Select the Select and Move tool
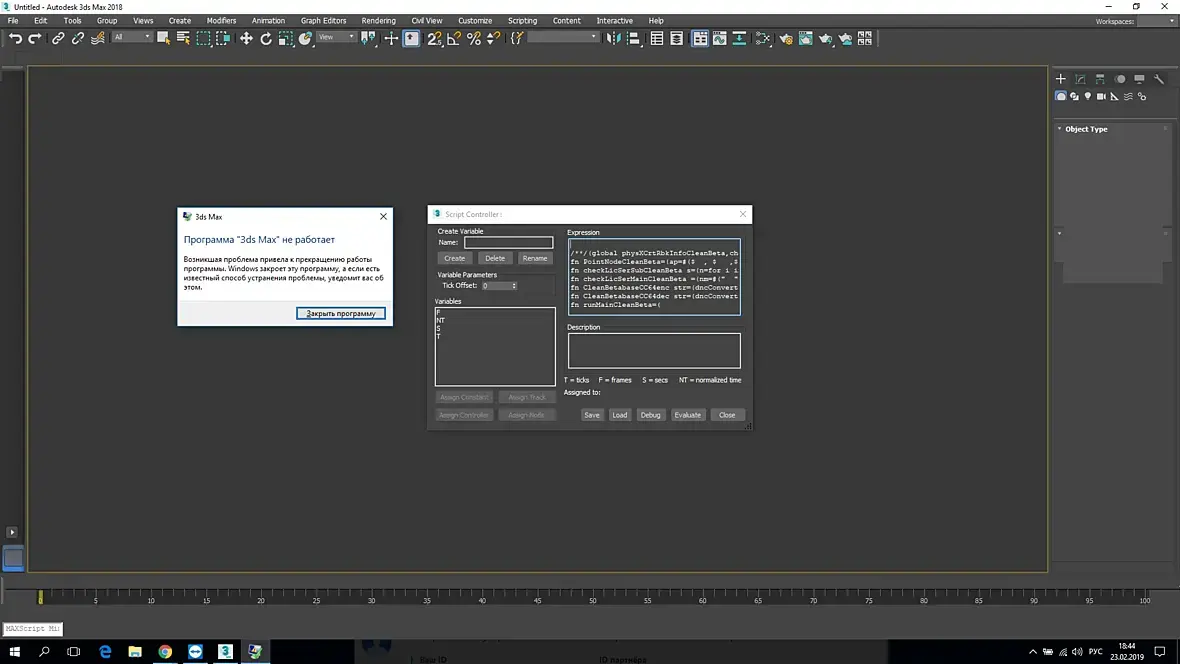 [246, 38]
